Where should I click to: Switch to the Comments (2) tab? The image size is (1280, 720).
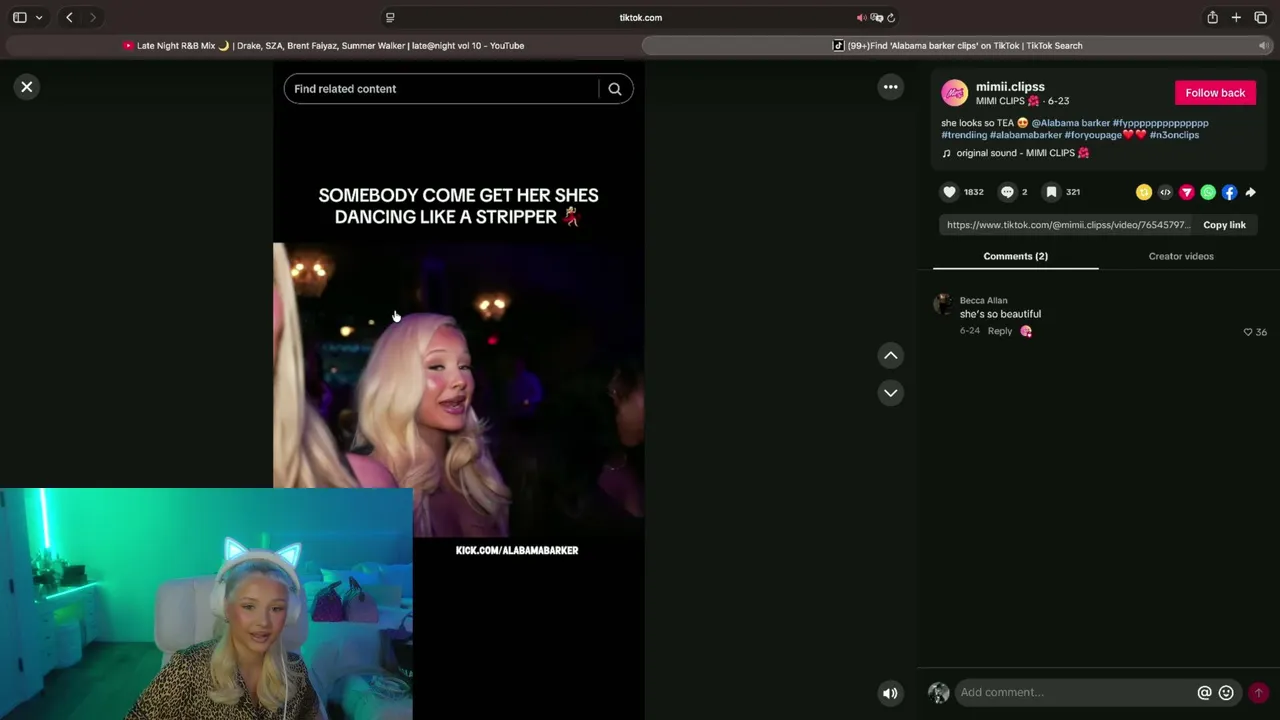[x=1015, y=256]
